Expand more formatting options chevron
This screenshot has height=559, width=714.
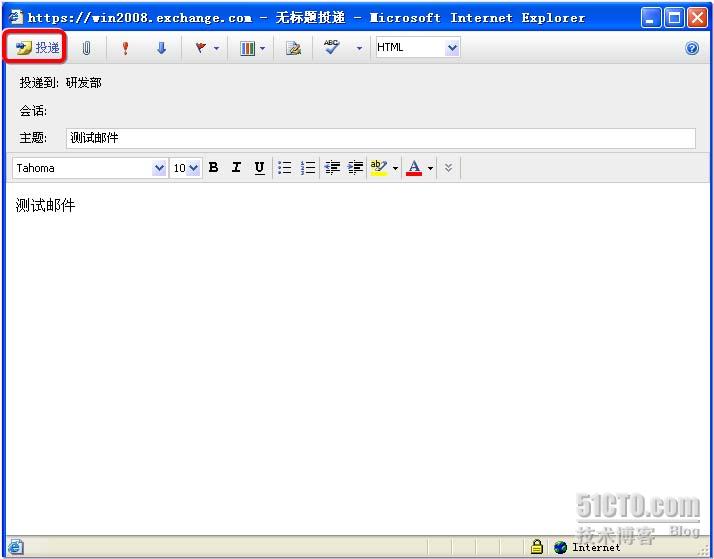tap(448, 168)
